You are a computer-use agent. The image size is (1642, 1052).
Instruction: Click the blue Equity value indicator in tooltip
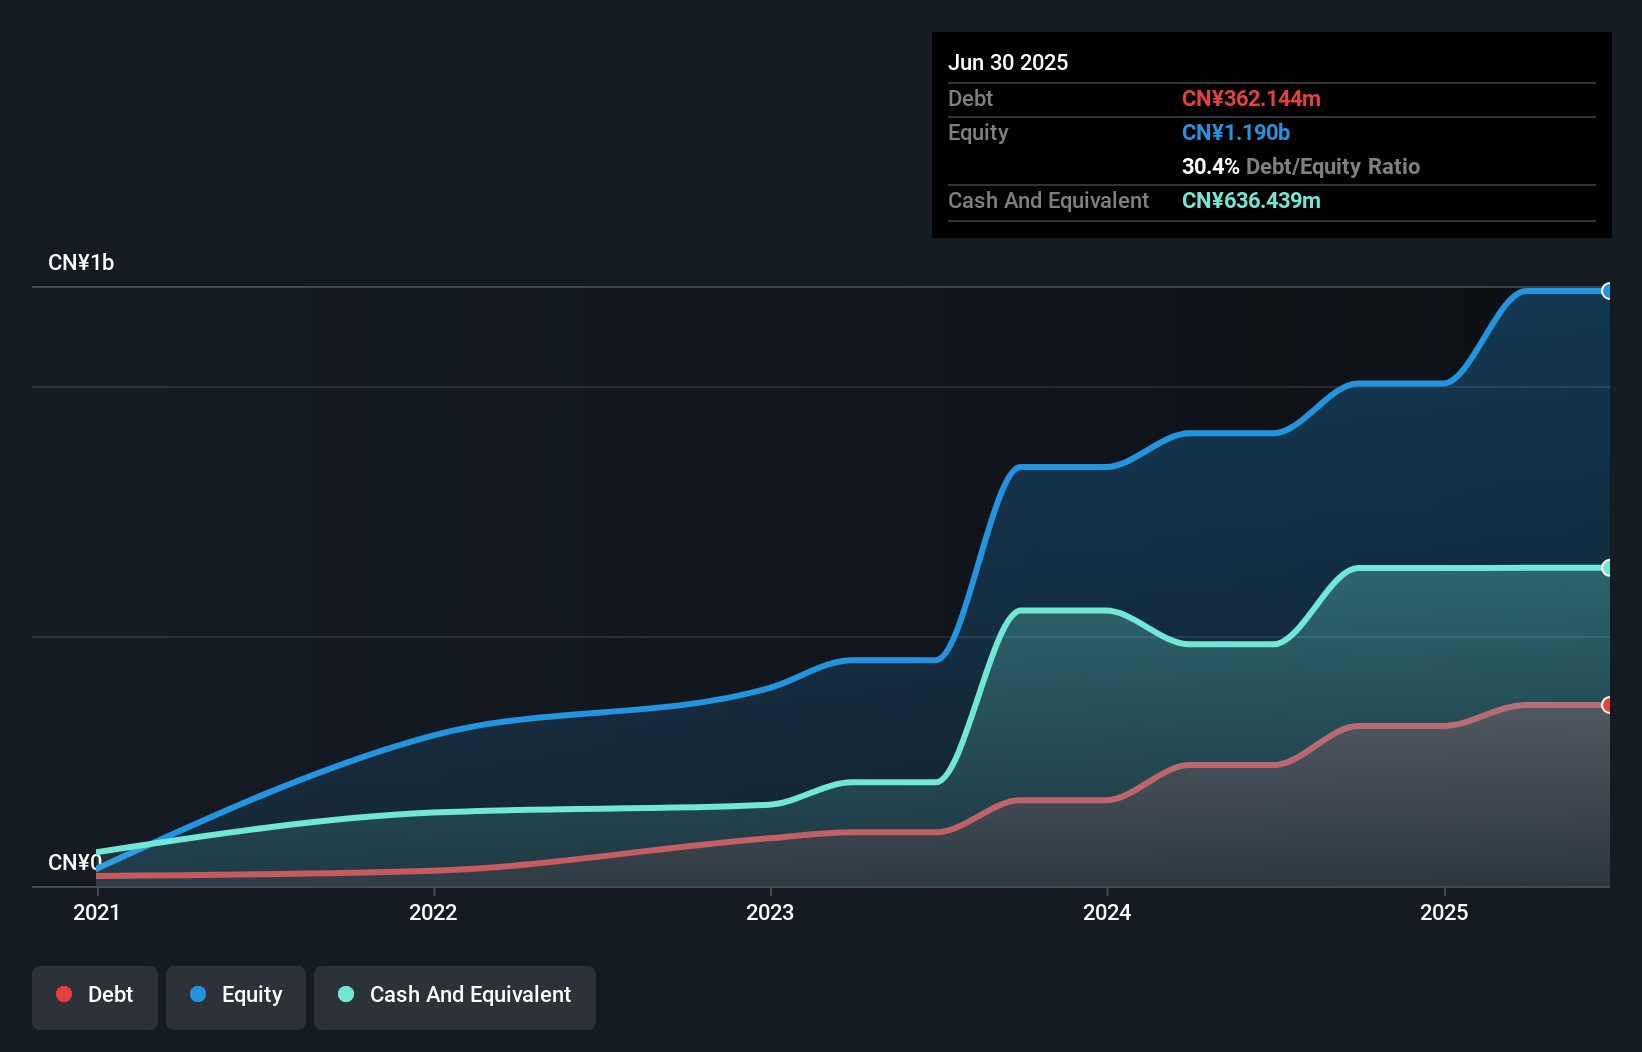coord(1236,132)
